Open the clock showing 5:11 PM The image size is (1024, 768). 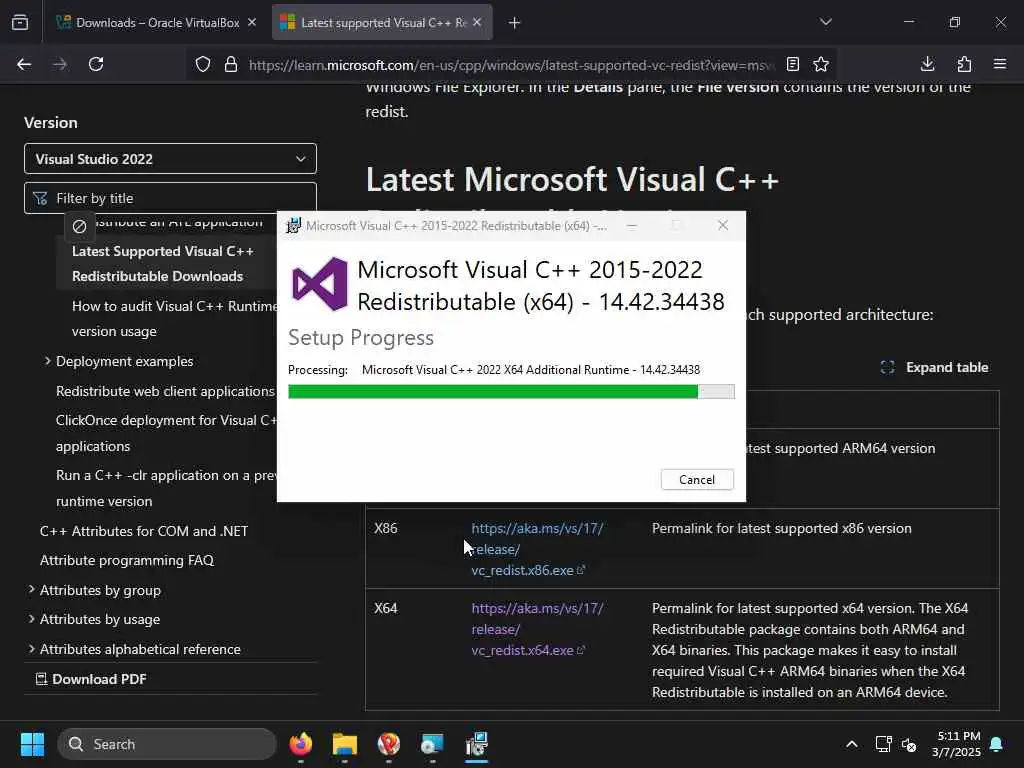(x=956, y=744)
